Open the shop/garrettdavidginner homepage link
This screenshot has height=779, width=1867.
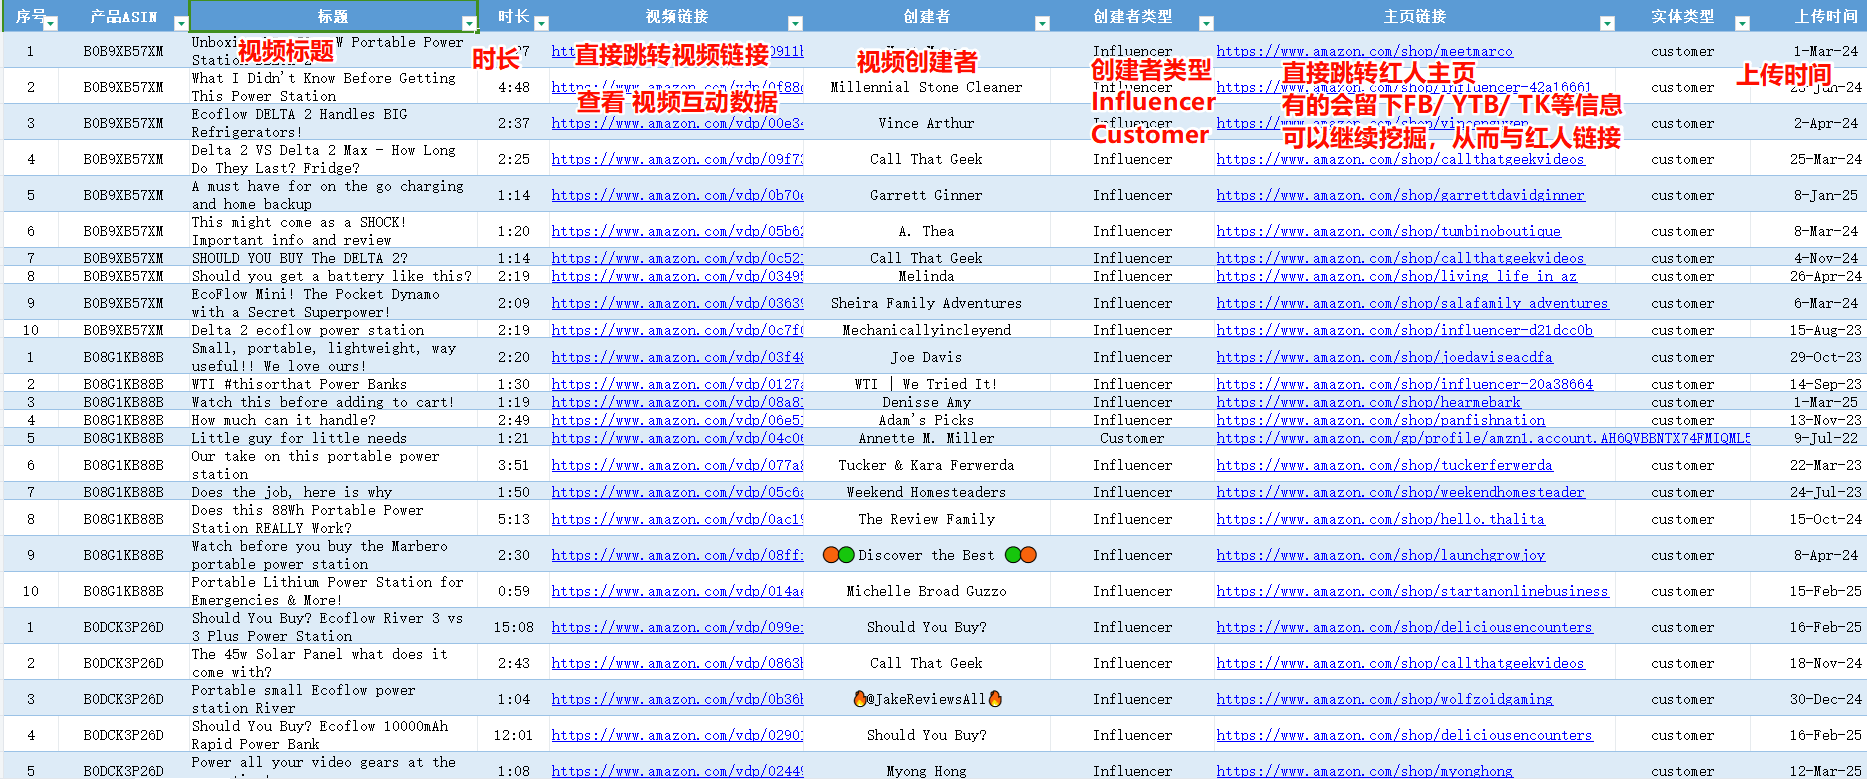pyautogui.click(x=1400, y=195)
